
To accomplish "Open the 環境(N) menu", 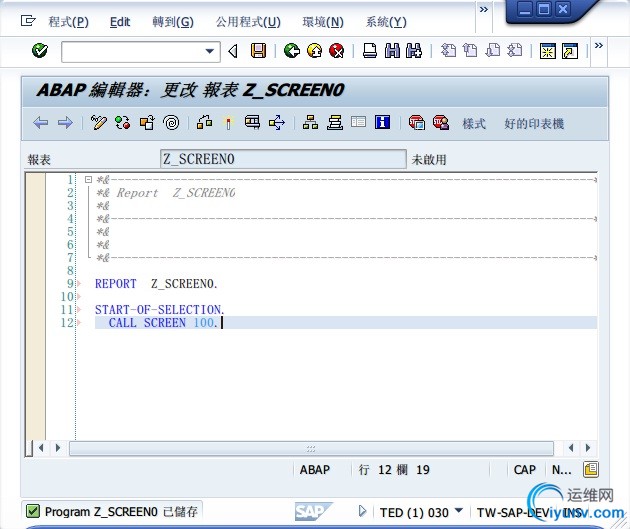I will [x=323, y=22].
